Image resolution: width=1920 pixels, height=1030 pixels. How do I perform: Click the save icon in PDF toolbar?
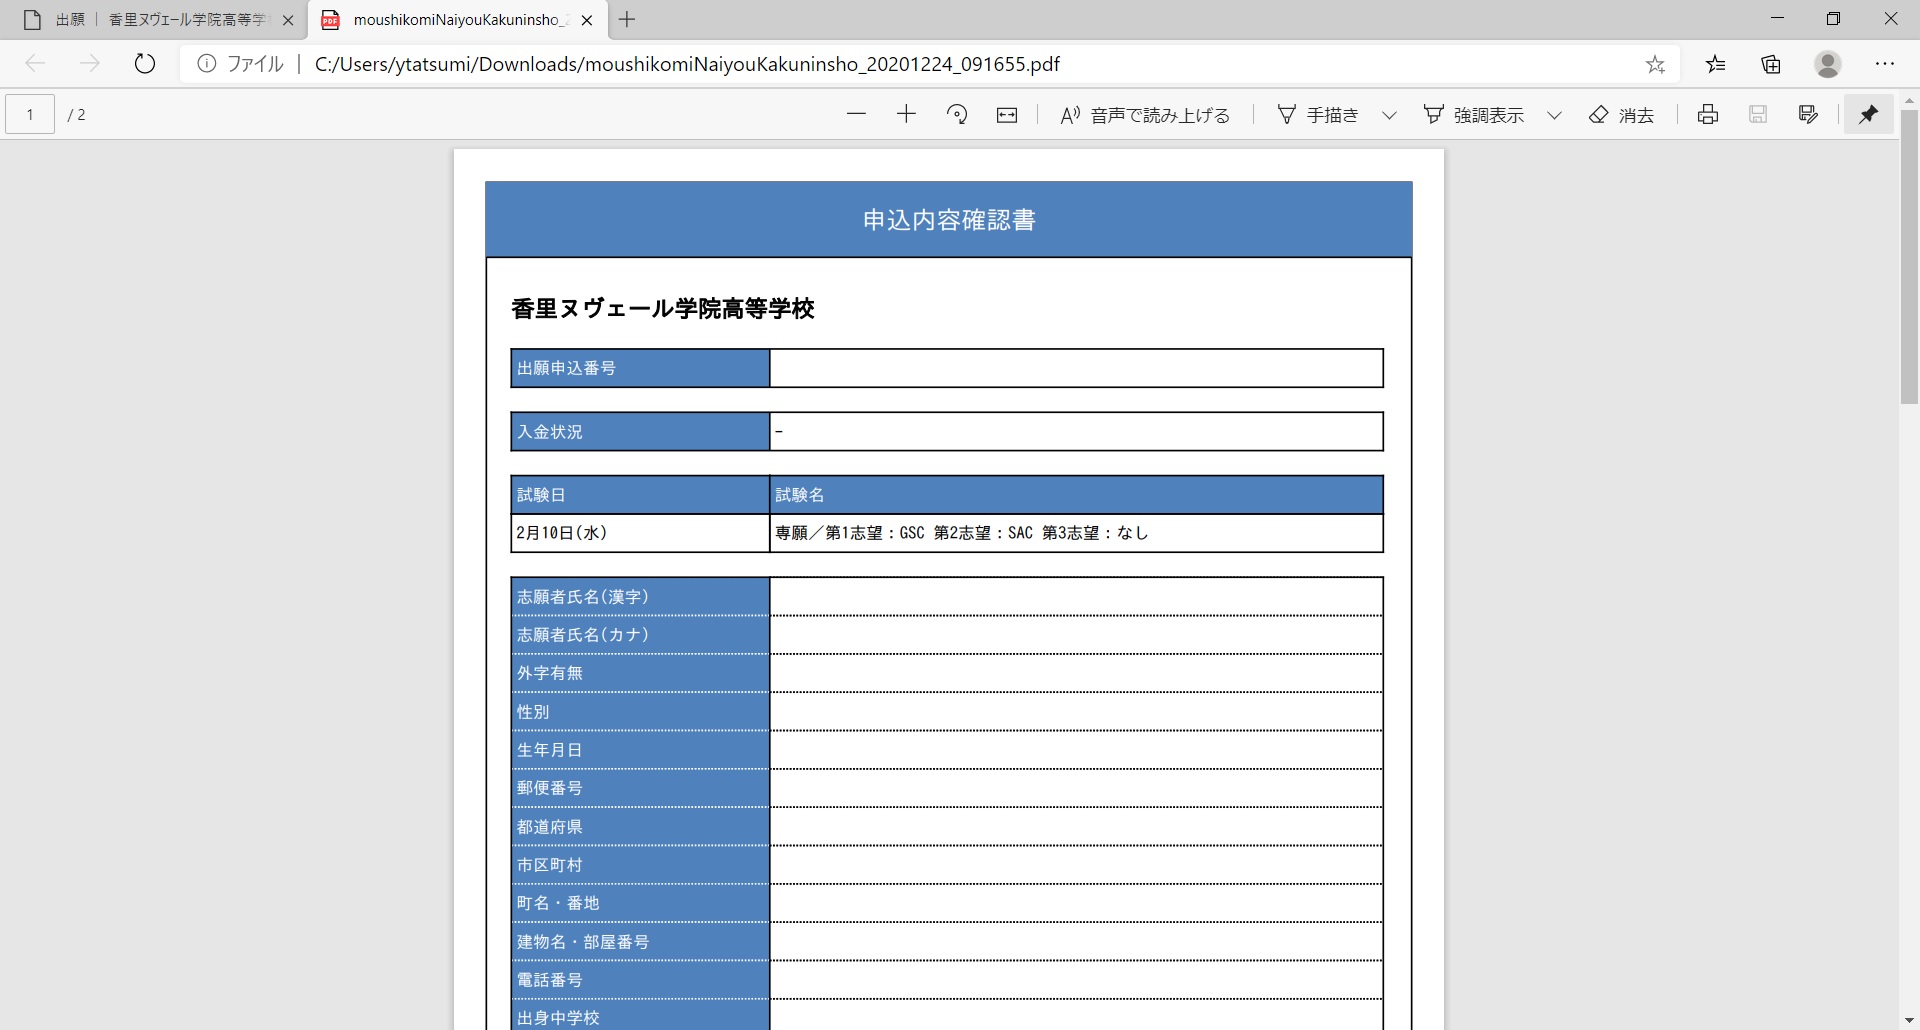pyautogui.click(x=1758, y=114)
